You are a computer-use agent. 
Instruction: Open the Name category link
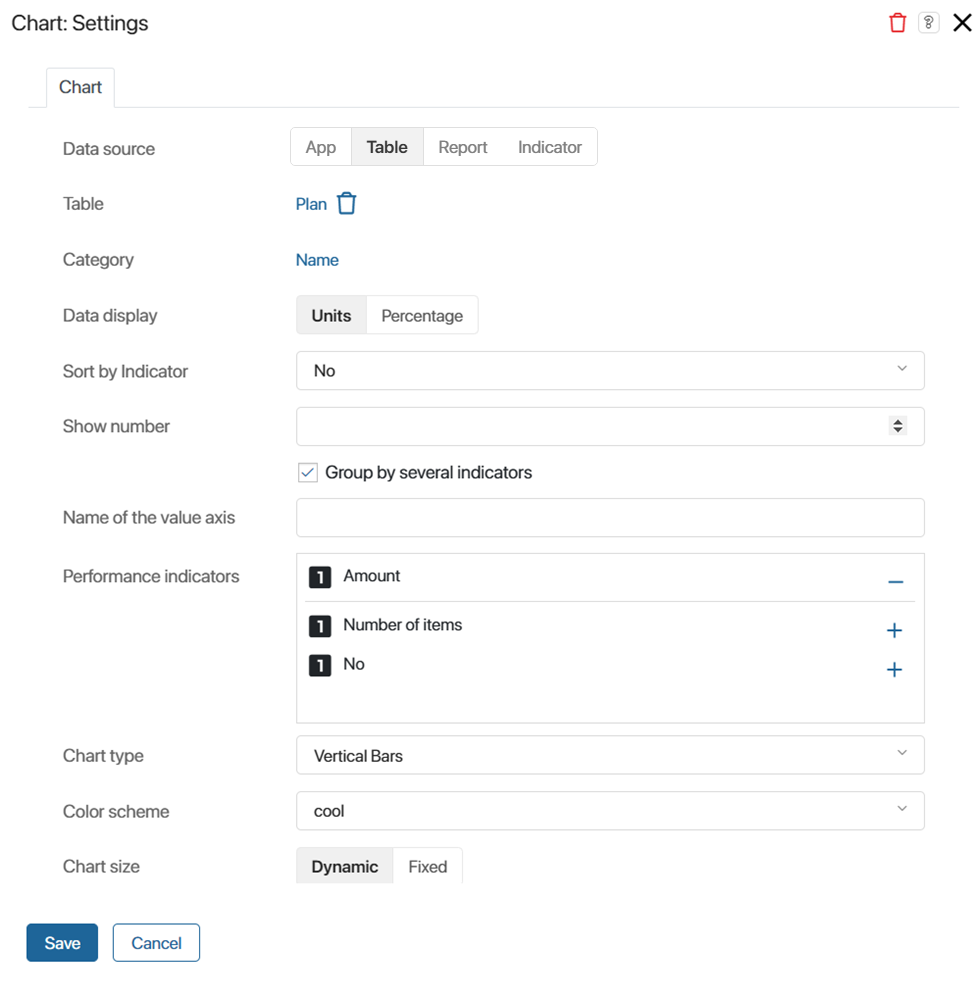[317, 260]
